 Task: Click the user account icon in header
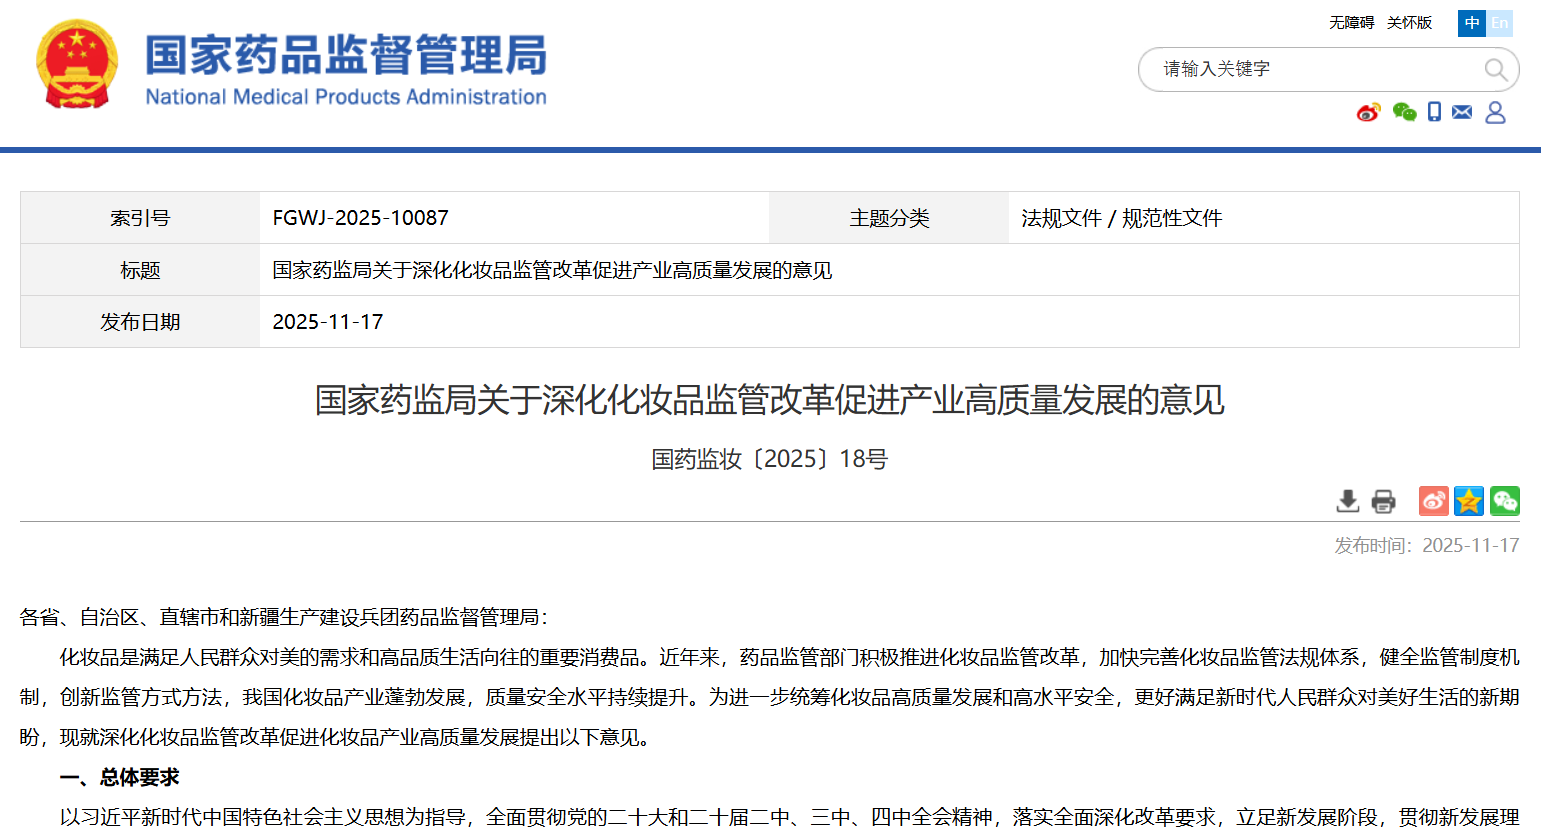tap(1495, 112)
